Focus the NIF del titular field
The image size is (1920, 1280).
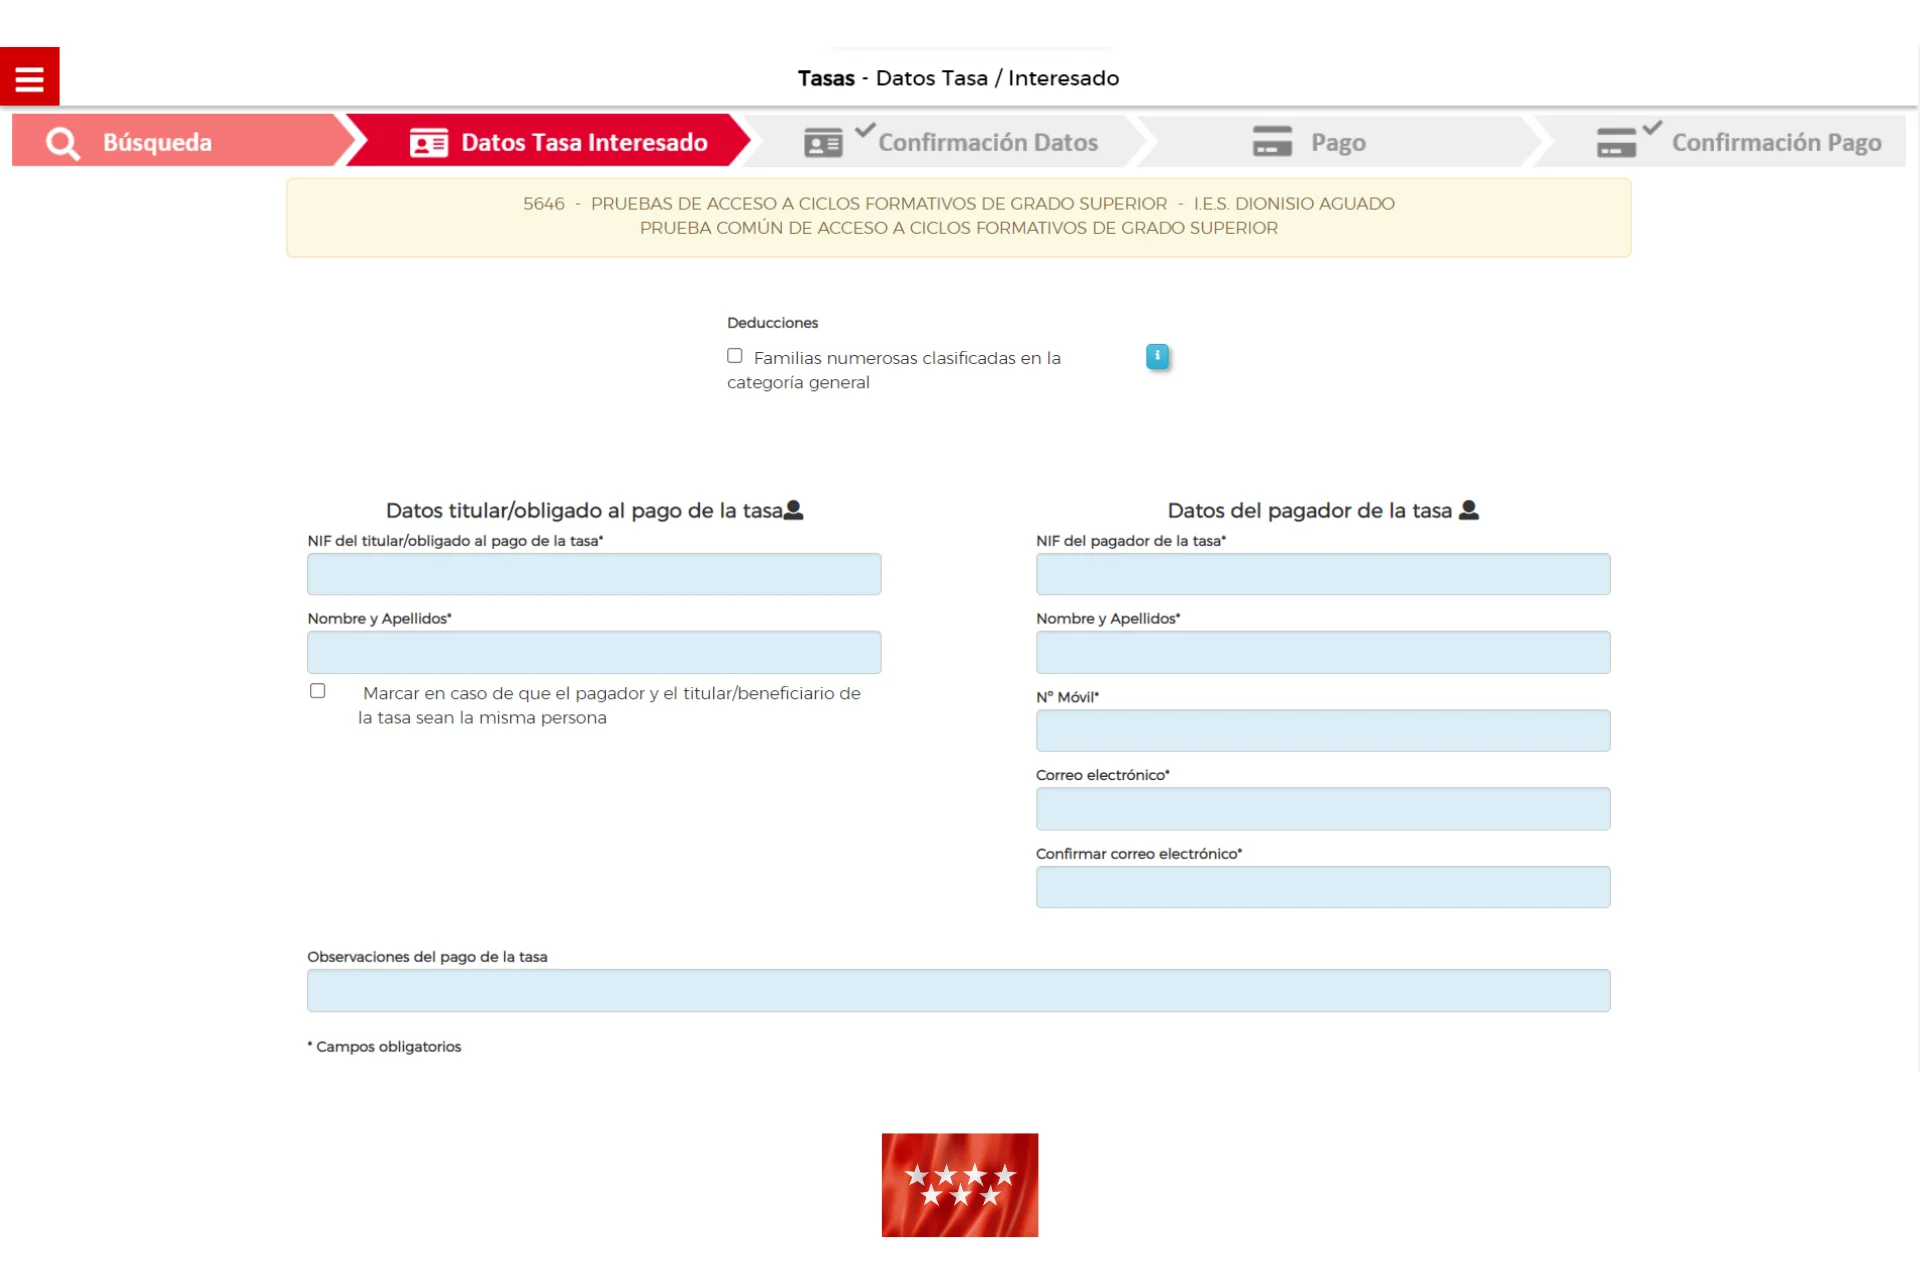pyautogui.click(x=594, y=574)
